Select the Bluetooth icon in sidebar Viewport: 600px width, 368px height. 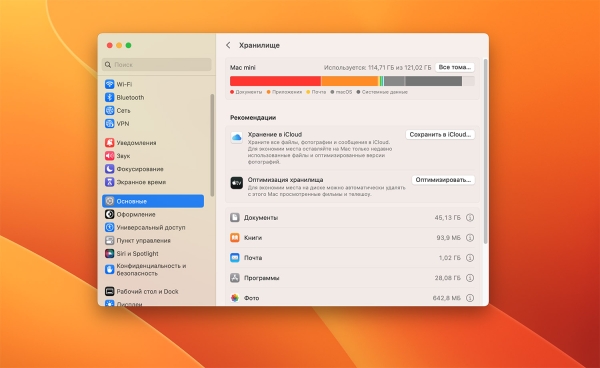(x=109, y=97)
